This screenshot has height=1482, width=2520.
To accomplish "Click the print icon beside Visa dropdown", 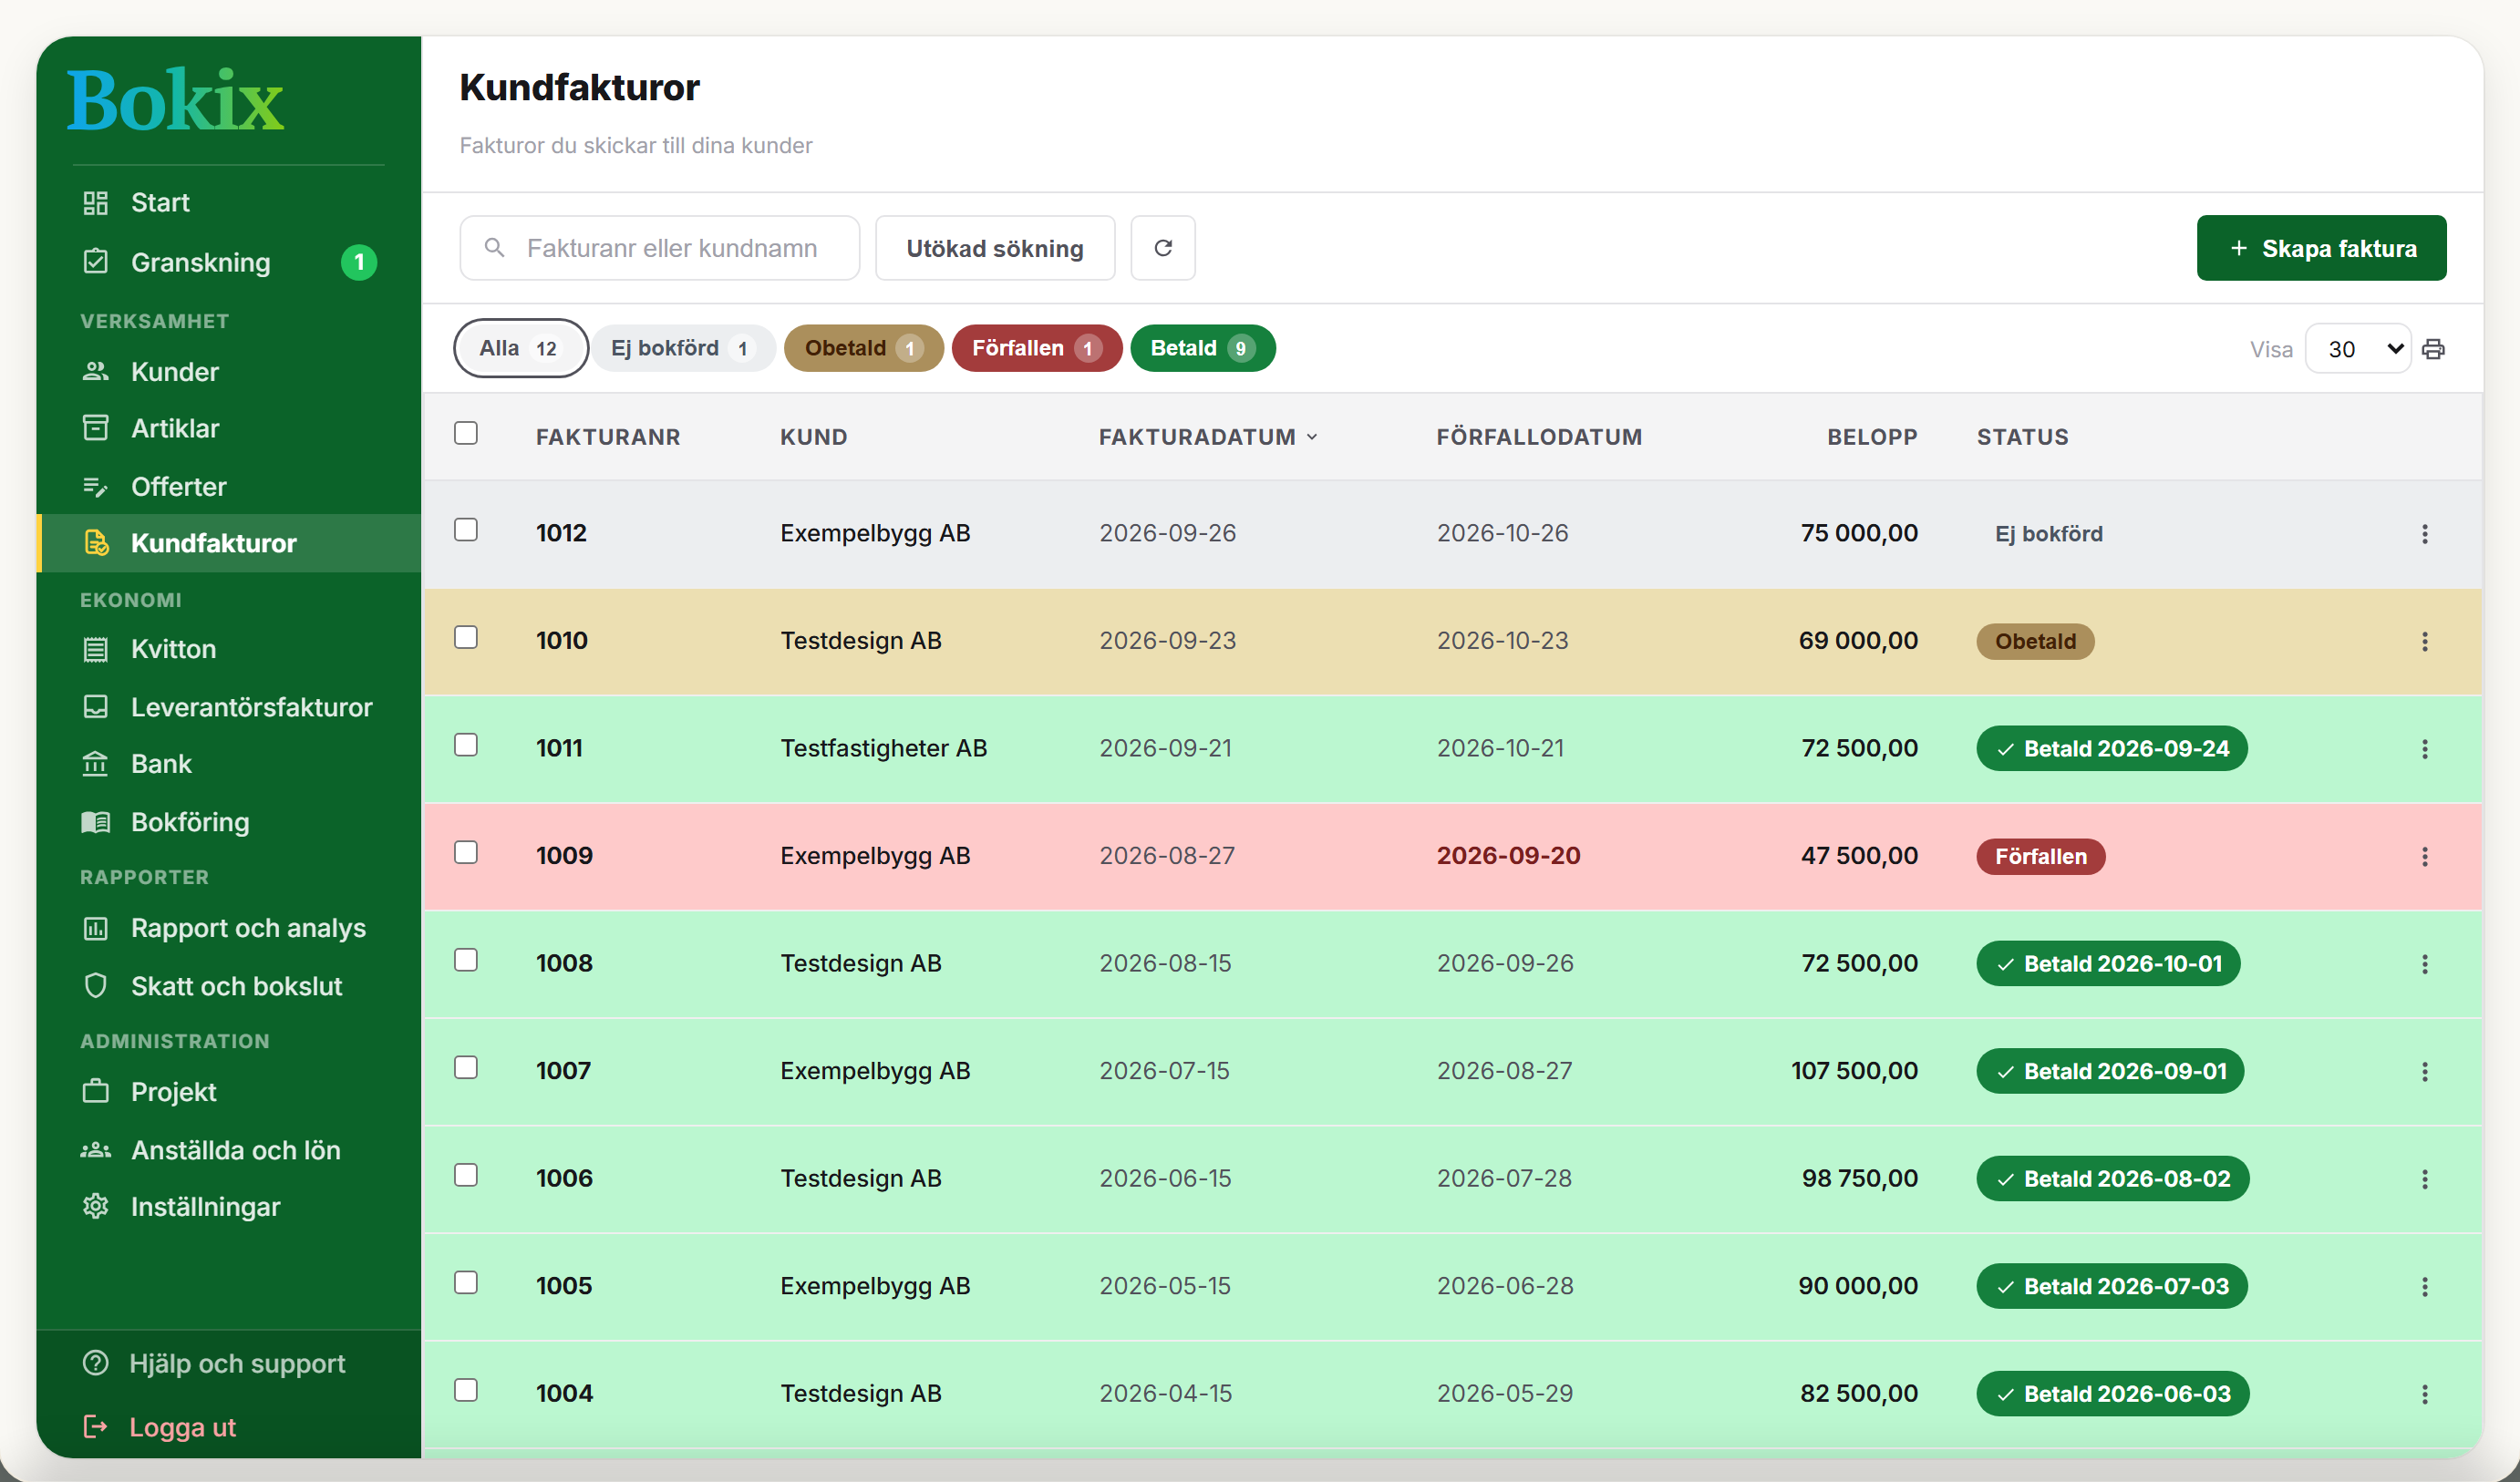I will coord(2433,349).
